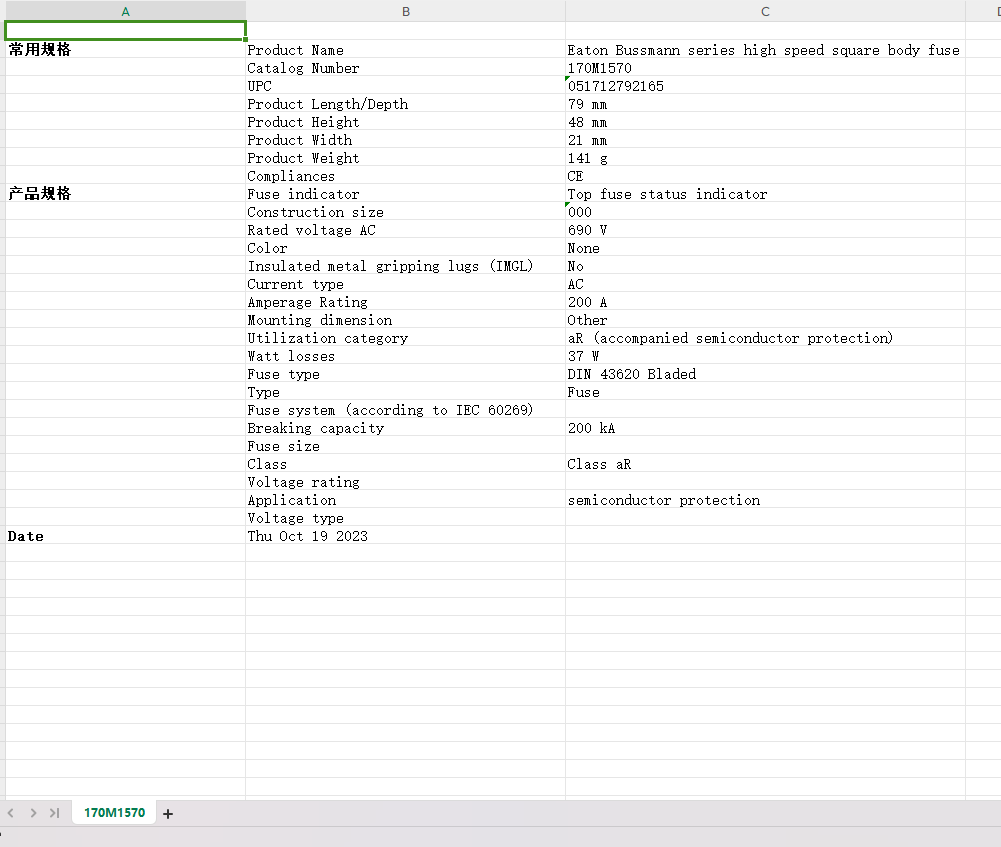Click the Rated voltage AC cell
This screenshot has height=847, width=1001.
[x=405, y=230]
